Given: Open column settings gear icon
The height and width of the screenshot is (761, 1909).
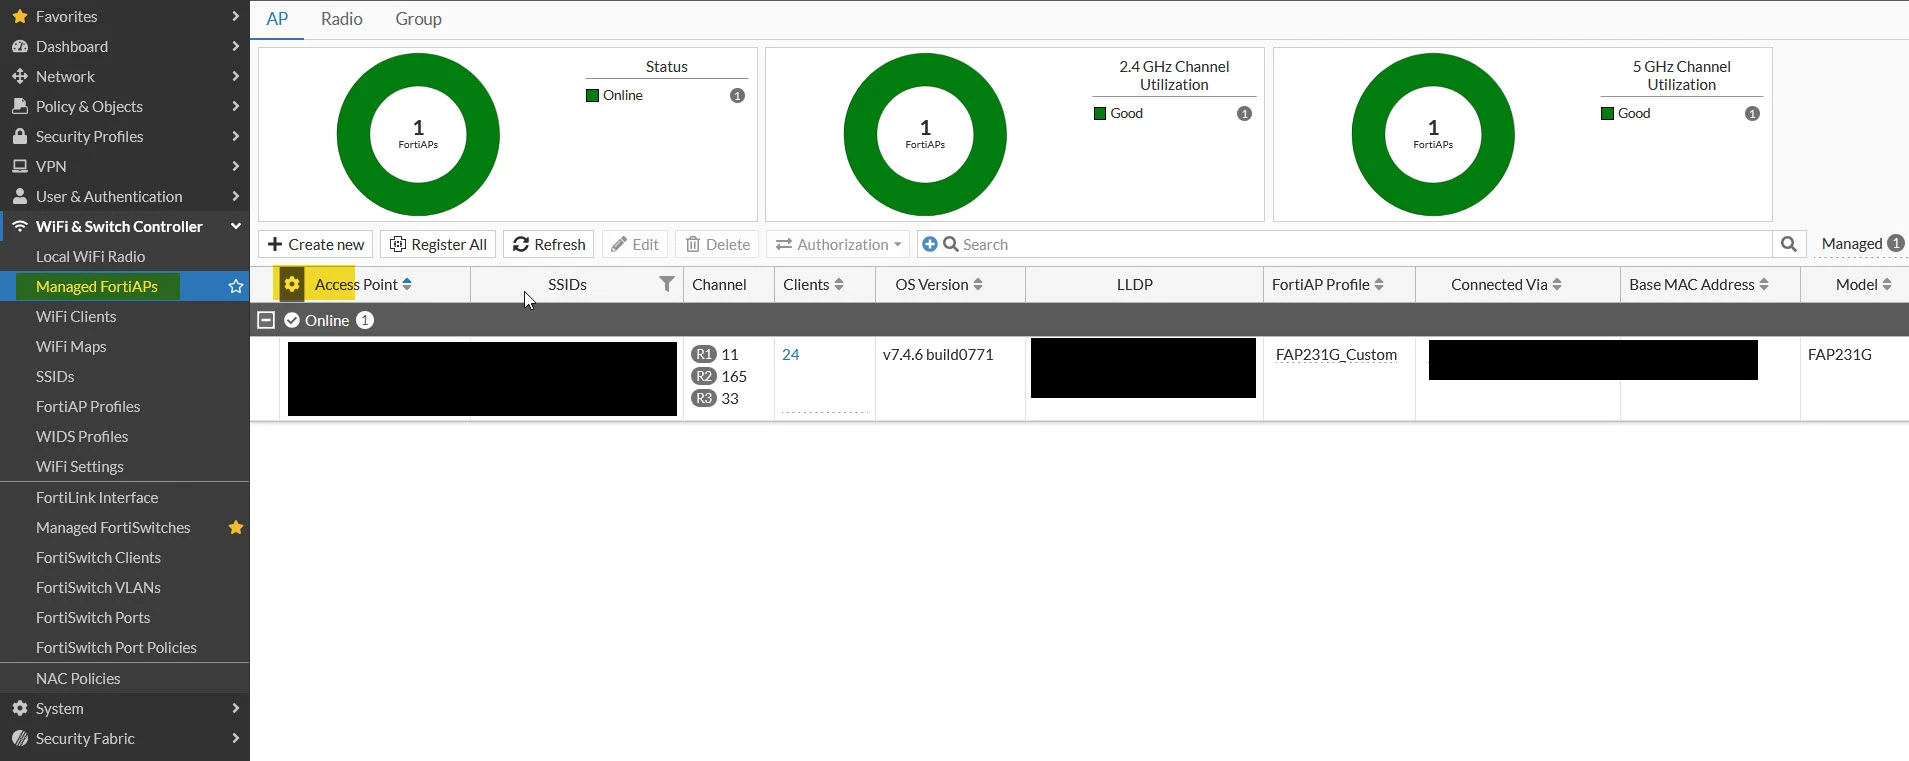Looking at the screenshot, I should pyautogui.click(x=291, y=284).
